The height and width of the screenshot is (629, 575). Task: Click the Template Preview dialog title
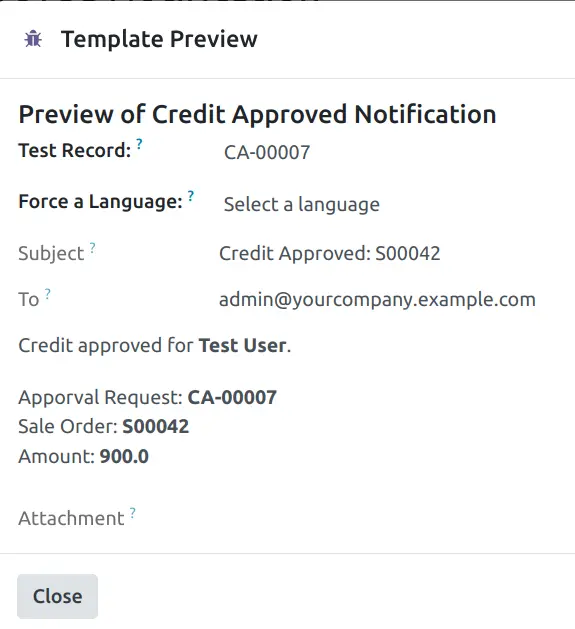click(x=159, y=39)
